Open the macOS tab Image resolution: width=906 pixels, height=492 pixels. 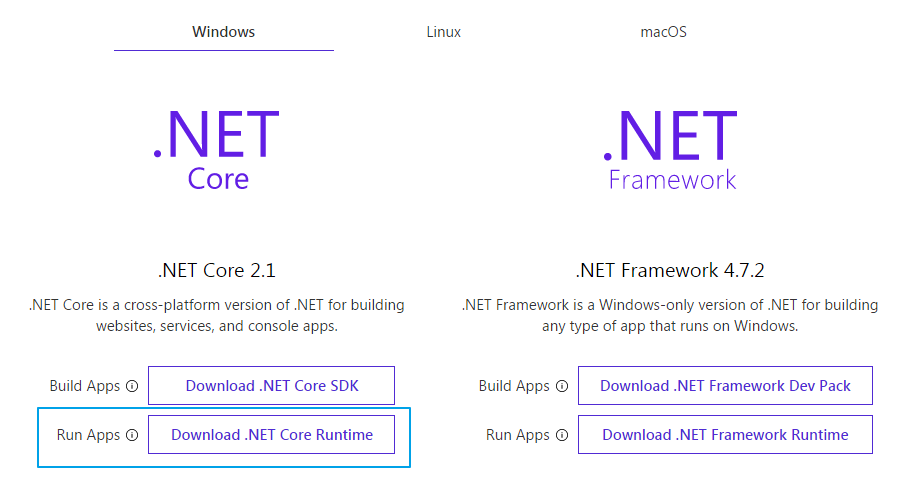click(663, 32)
